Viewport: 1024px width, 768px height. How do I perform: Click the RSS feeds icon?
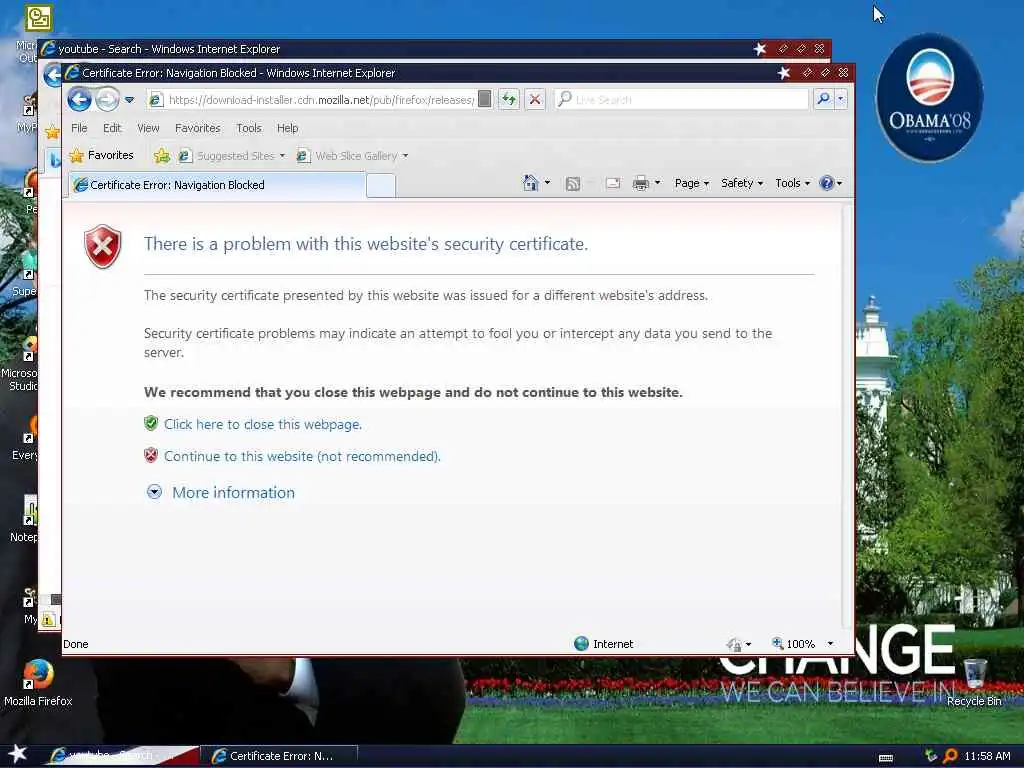tap(573, 184)
